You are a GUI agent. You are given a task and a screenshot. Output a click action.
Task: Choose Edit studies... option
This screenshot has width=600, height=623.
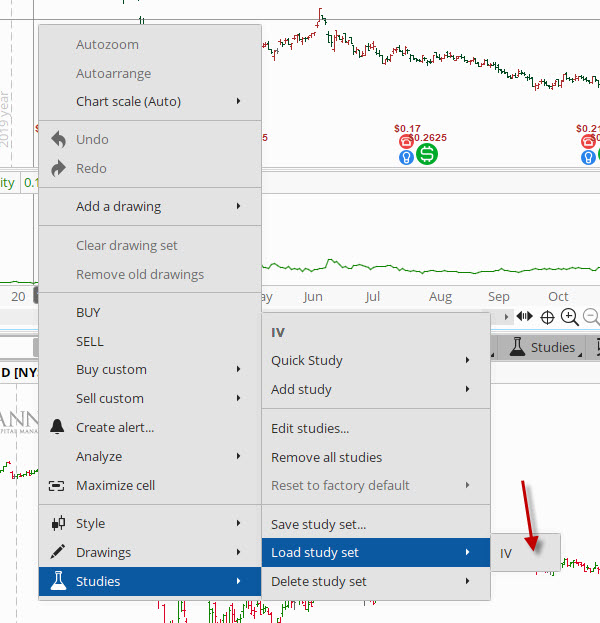pos(310,428)
